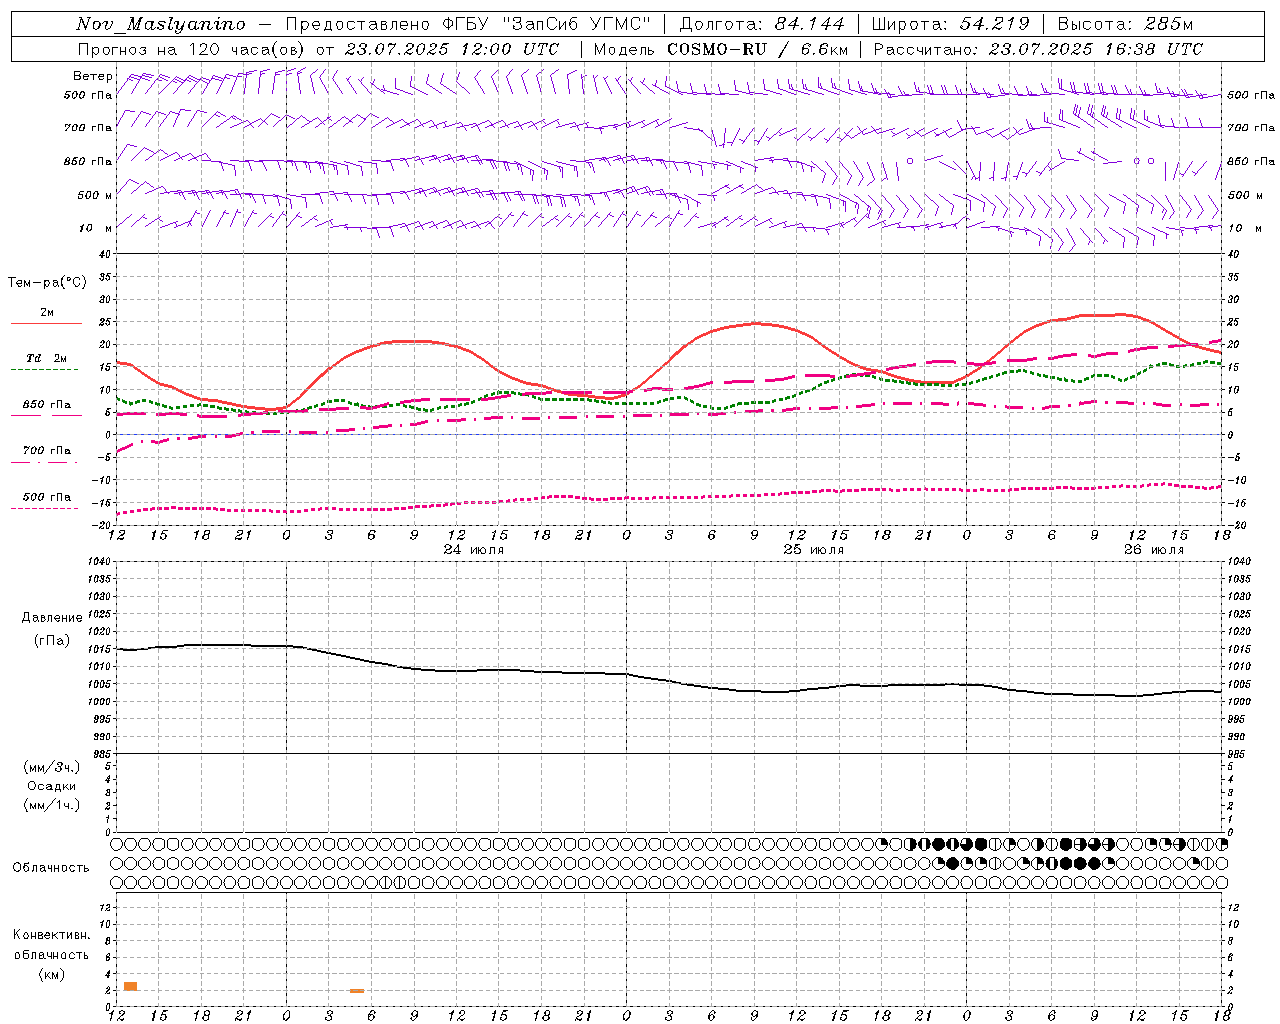The width and height of the screenshot is (1280, 1024).
Task: Click the 'Высота: 285м' header field
Action: coord(1125,24)
